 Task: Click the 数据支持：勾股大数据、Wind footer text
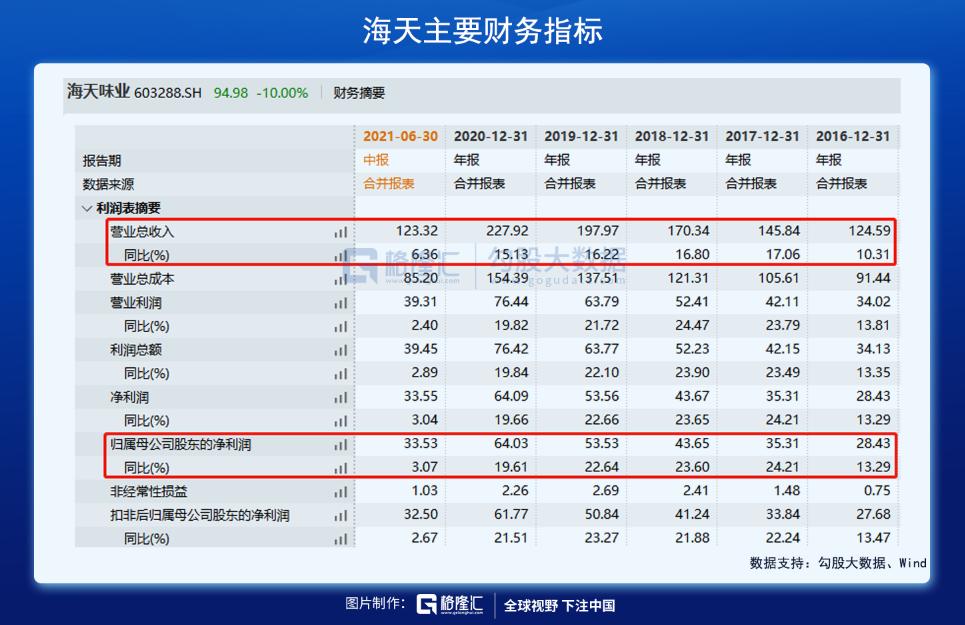coord(838,563)
